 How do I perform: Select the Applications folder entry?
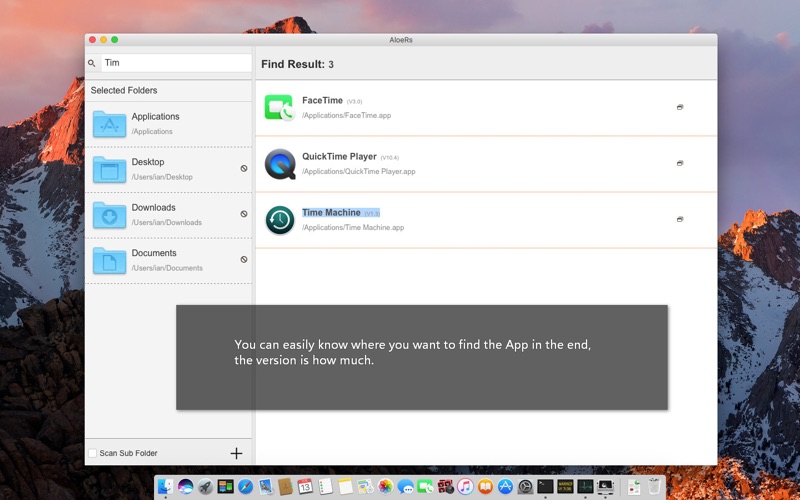click(168, 124)
